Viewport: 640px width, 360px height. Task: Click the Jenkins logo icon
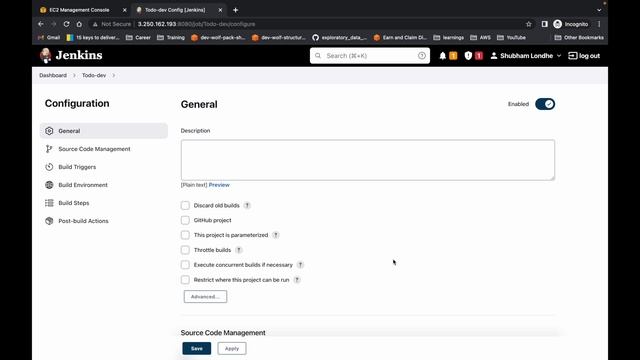[46, 55]
